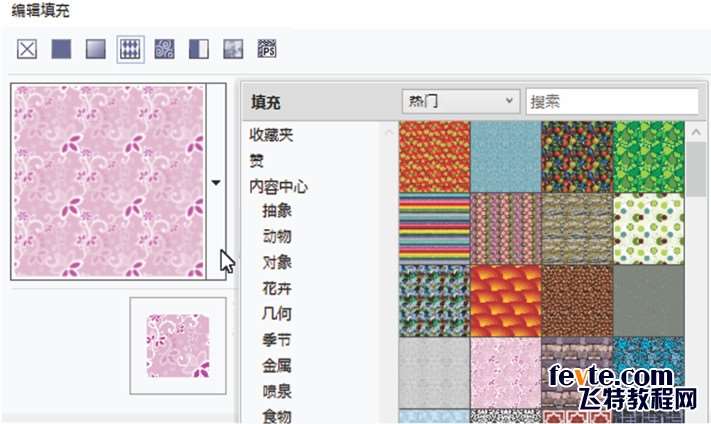
Task: Select the 对象 category
Action: pos(277,262)
